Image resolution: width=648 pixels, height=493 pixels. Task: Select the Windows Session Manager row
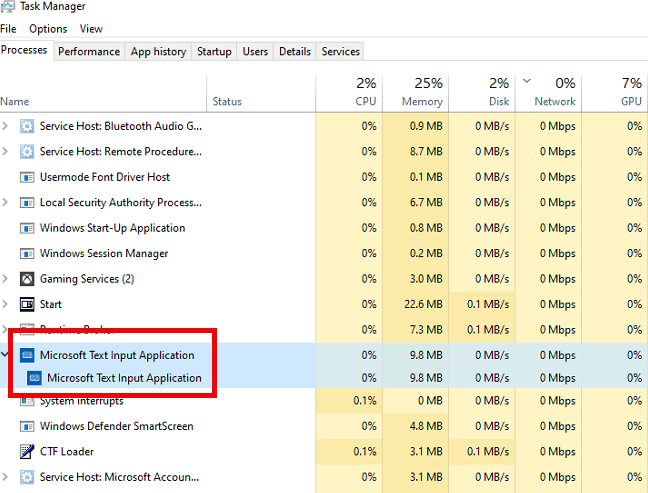click(324, 253)
